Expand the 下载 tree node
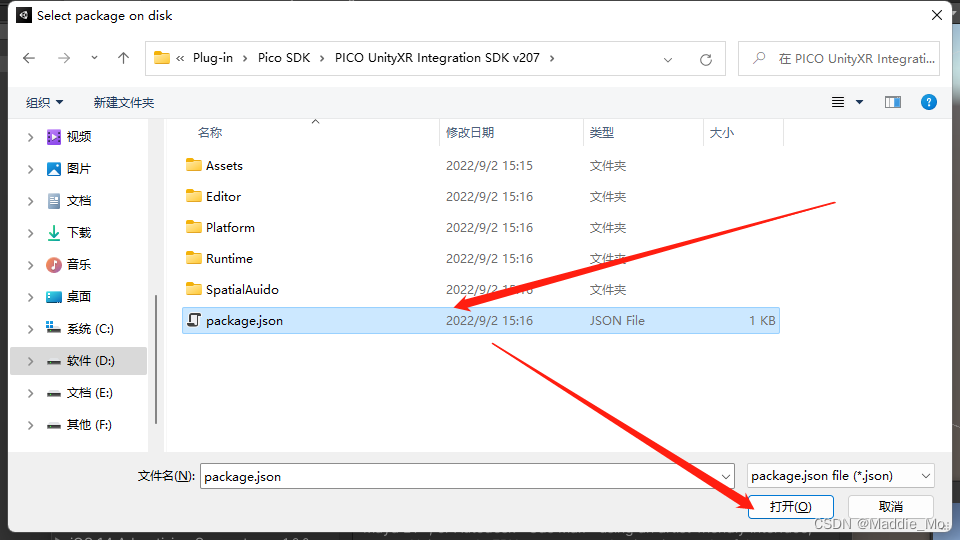 30,233
